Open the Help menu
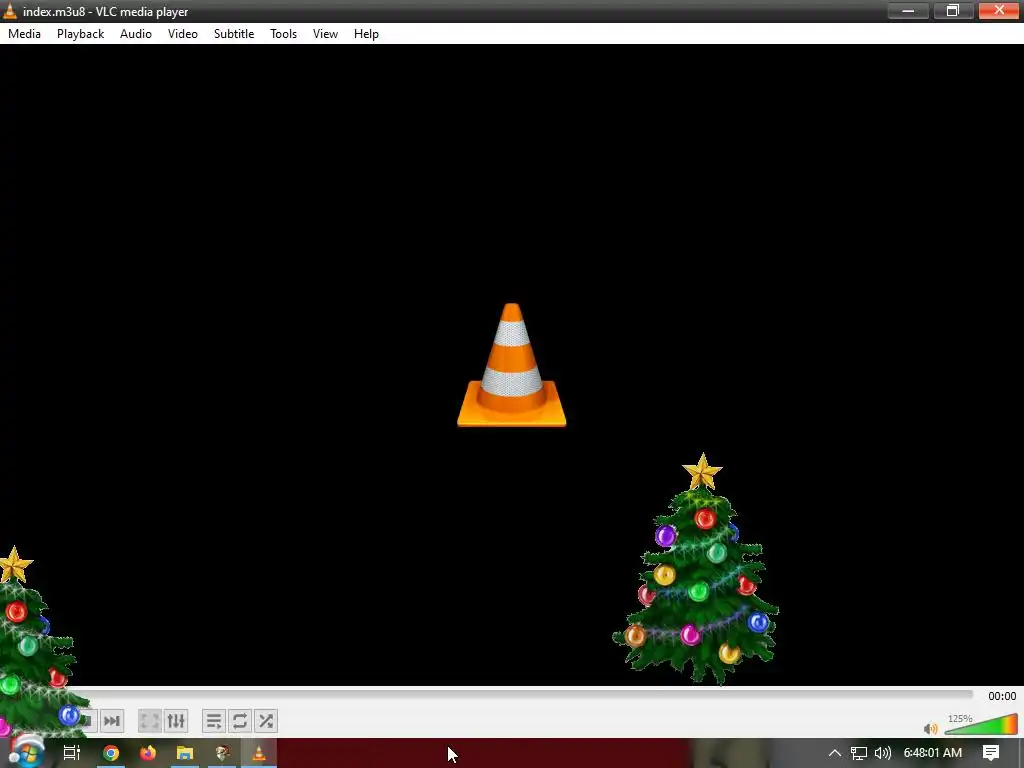1024x768 pixels. tap(366, 34)
